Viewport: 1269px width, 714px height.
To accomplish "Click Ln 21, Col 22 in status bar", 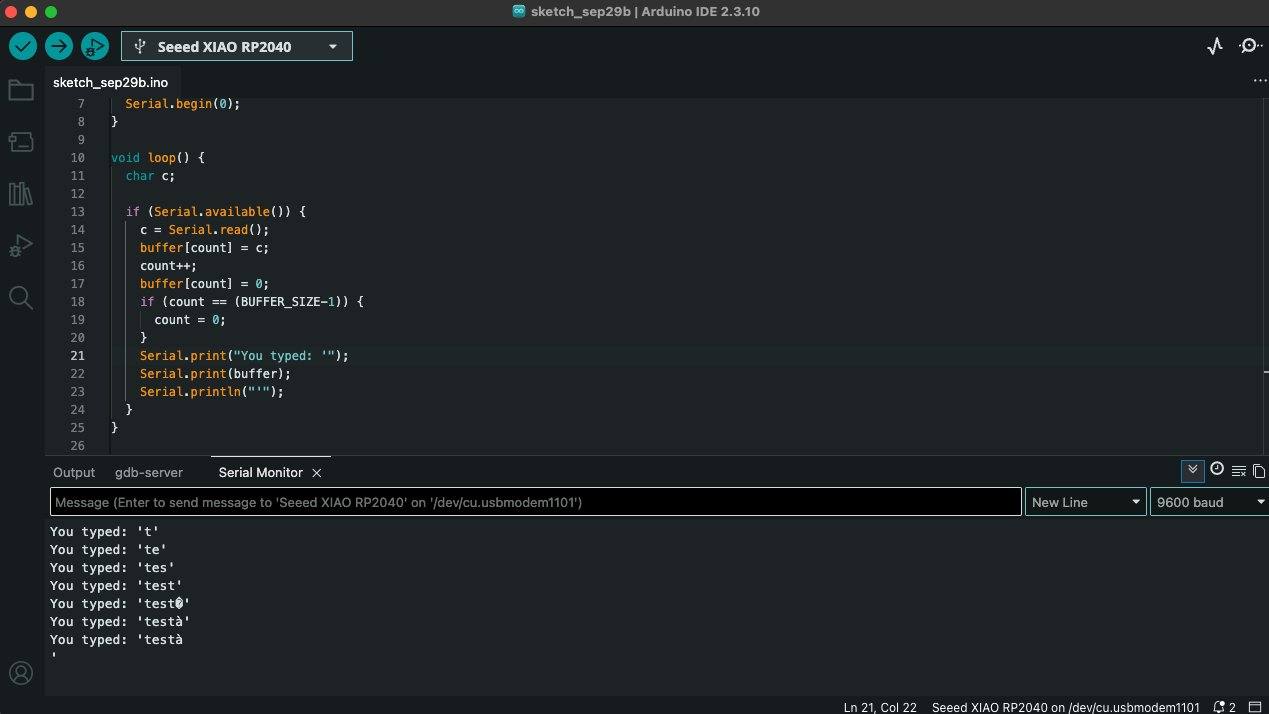I will [x=880, y=707].
